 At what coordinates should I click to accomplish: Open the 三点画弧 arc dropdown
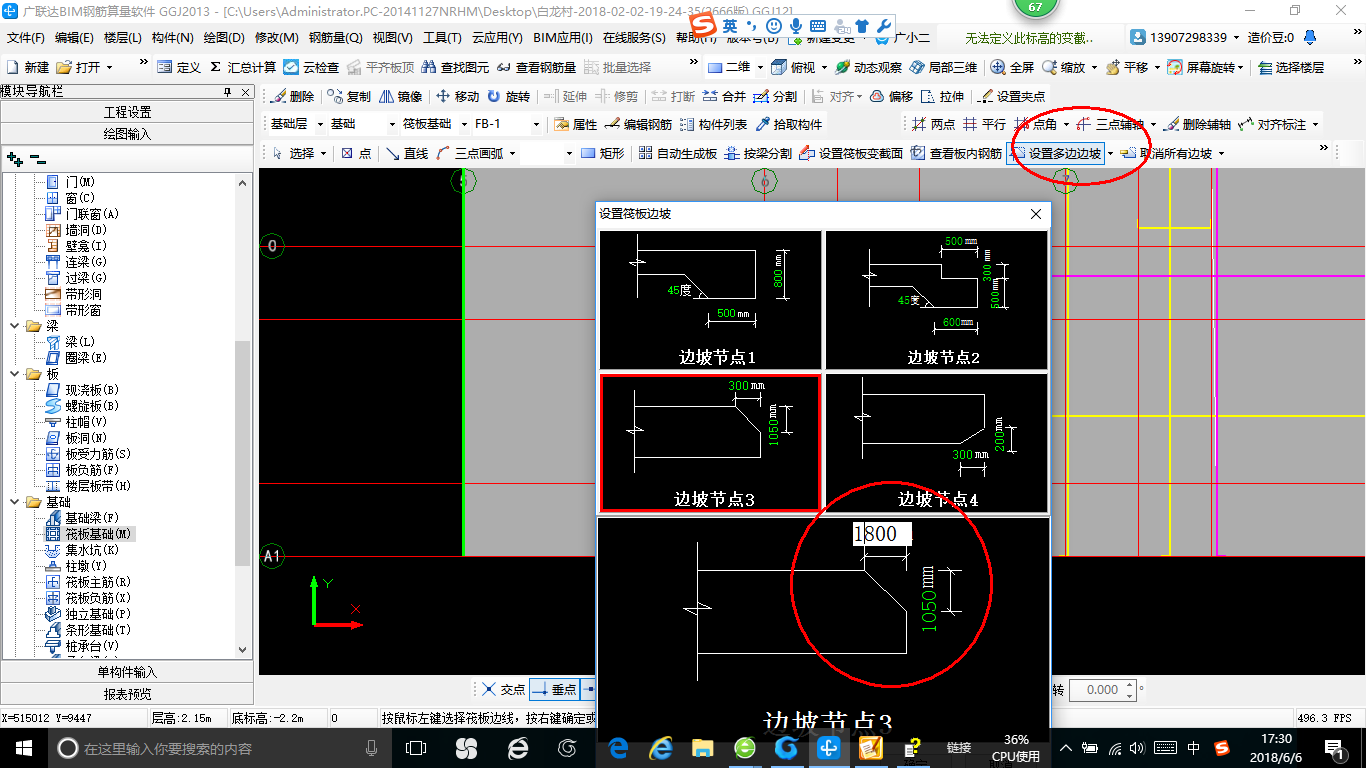point(511,153)
